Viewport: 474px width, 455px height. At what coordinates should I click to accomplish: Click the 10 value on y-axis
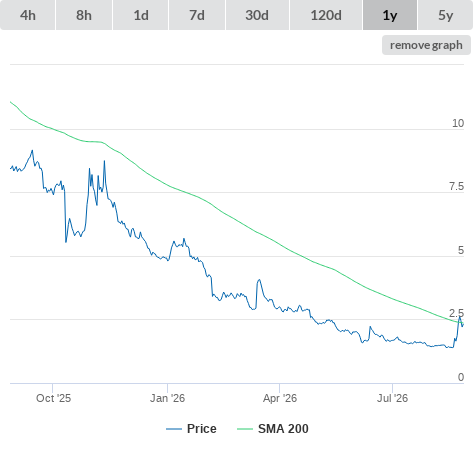pyautogui.click(x=458, y=123)
